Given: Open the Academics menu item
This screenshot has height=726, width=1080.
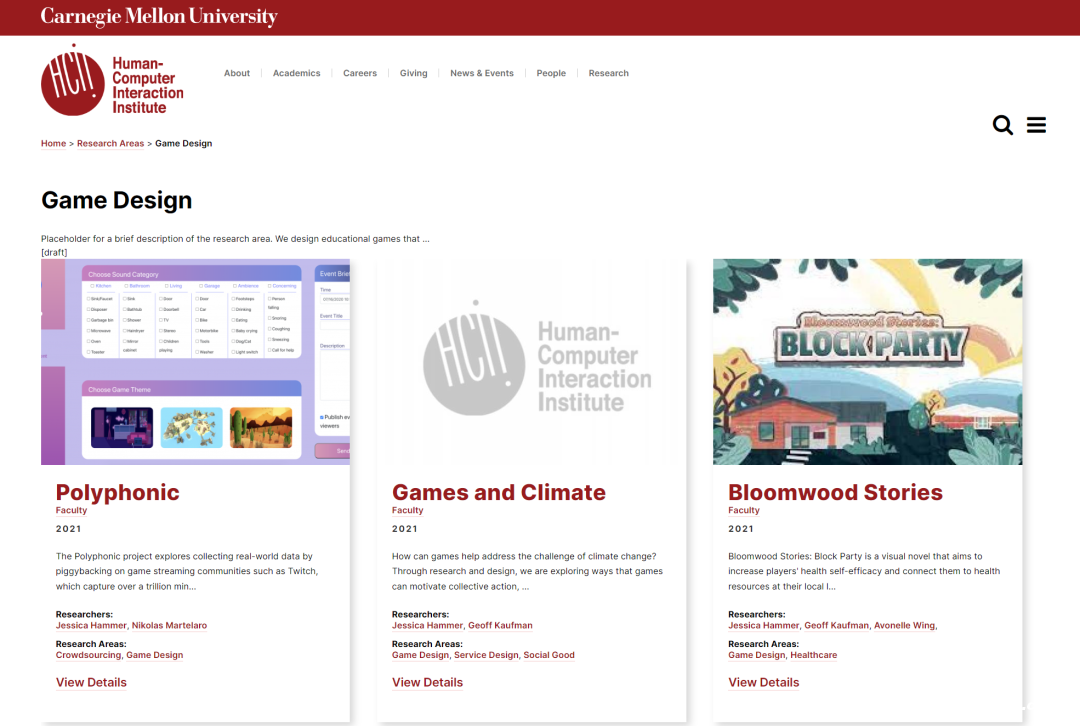Looking at the screenshot, I should 296,73.
